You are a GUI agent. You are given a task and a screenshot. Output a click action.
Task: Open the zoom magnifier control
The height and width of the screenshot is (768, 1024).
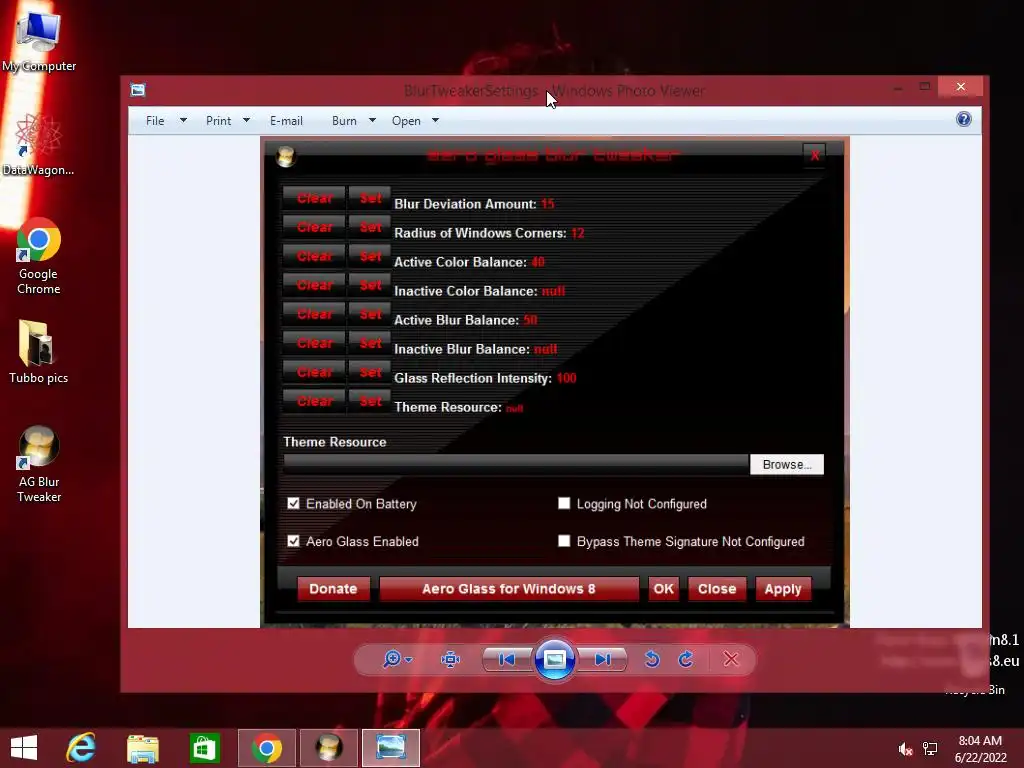click(x=392, y=659)
